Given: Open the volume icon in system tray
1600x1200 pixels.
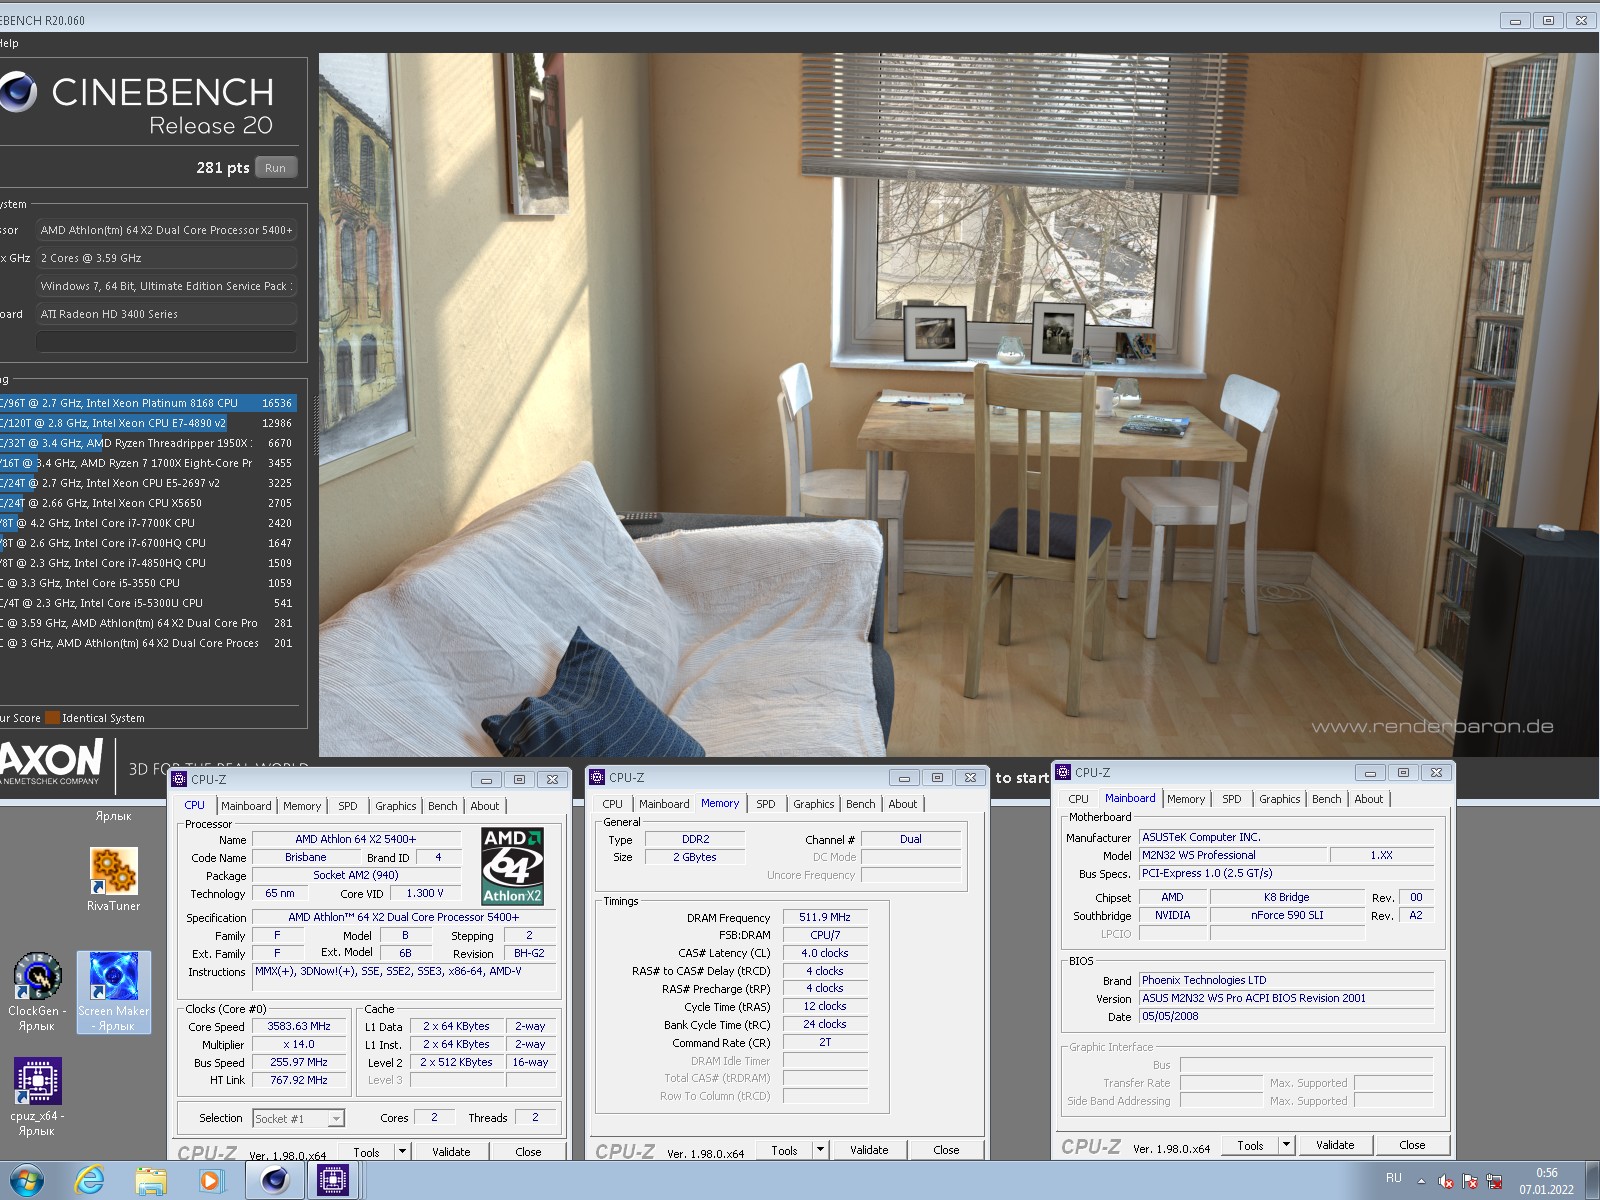Looking at the screenshot, I should point(1445,1181).
